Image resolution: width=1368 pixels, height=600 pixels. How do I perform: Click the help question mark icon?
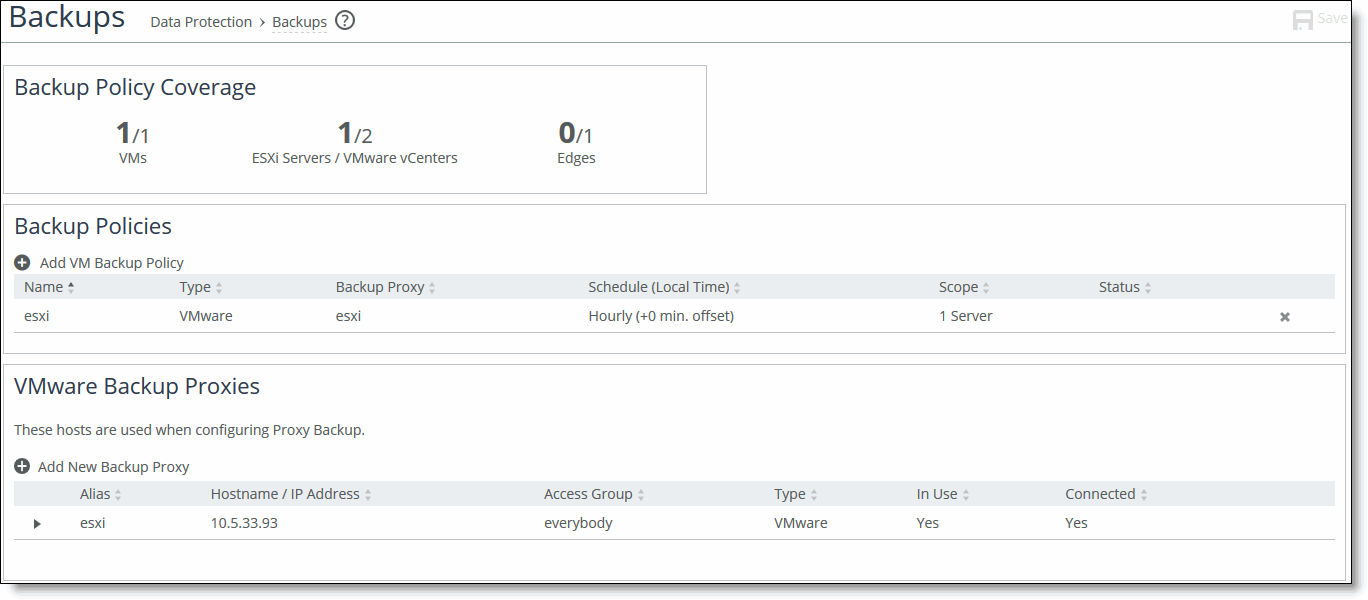coord(344,21)
